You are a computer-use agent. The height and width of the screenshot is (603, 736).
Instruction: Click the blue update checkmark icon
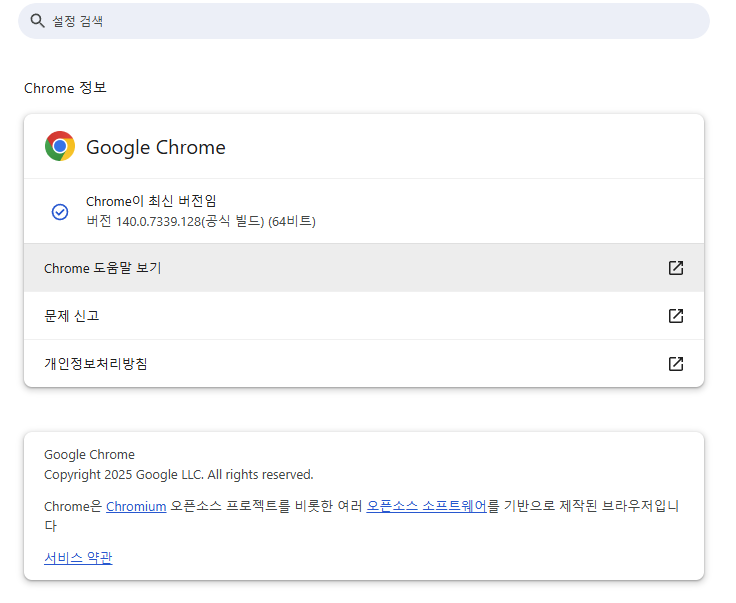[60, 212]
